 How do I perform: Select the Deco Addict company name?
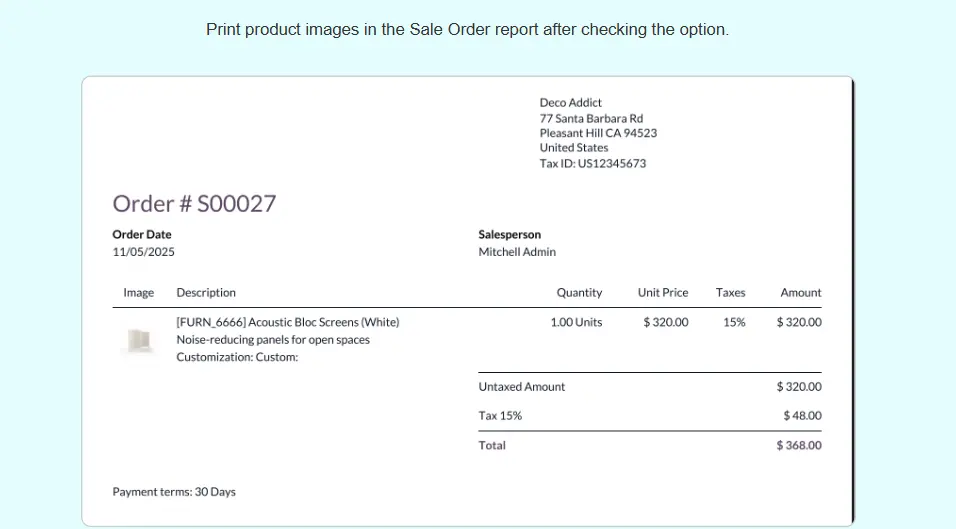pos(570,103)
